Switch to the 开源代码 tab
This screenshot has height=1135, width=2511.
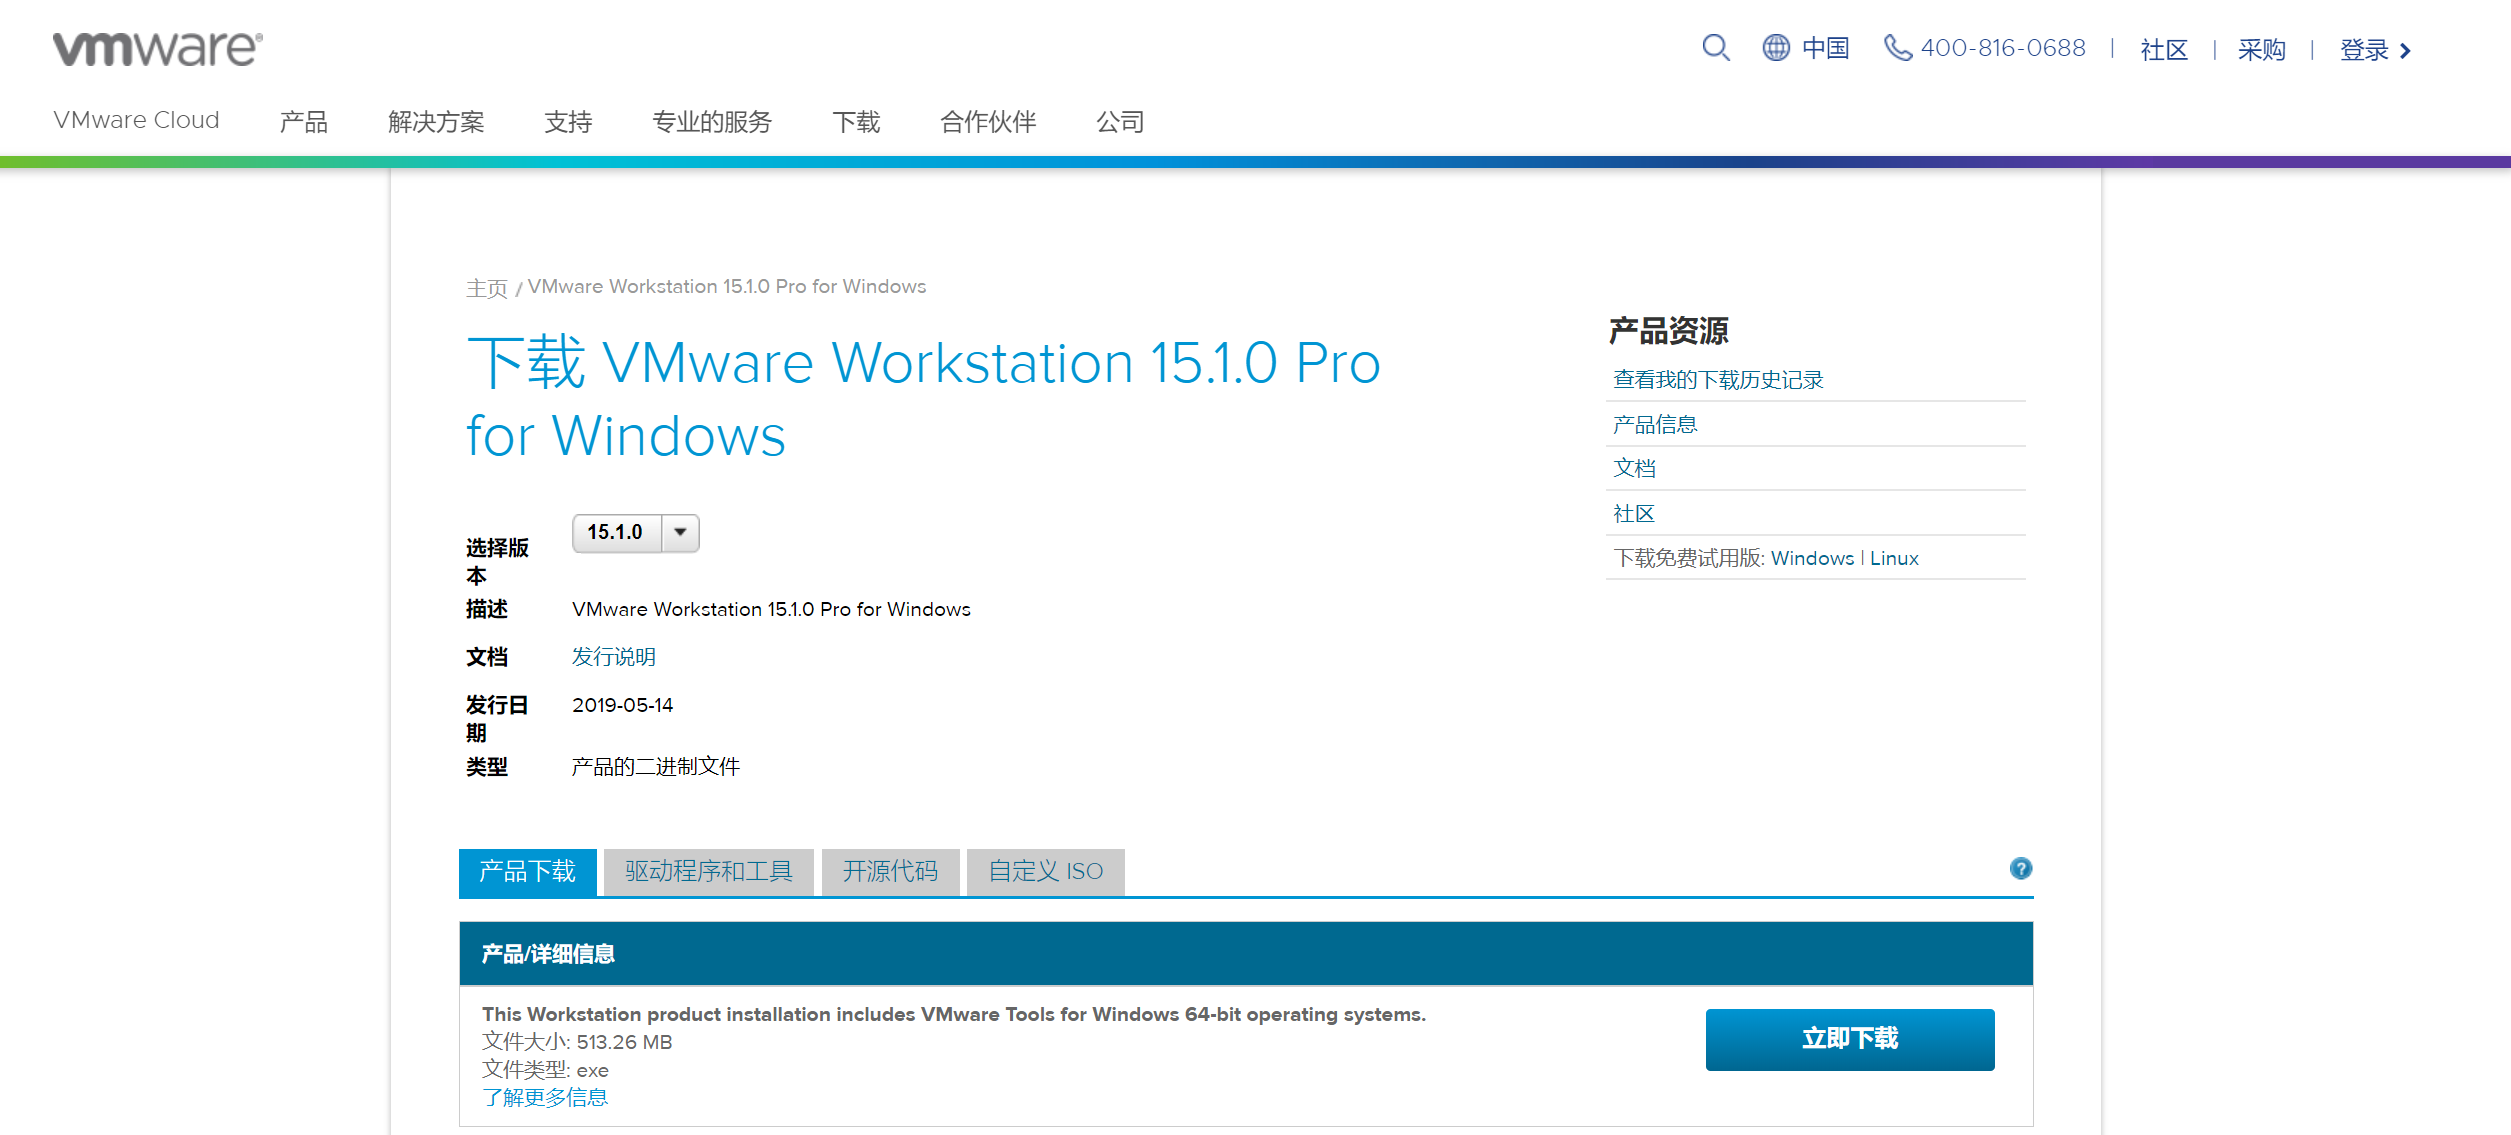click(x=890, y=871)
